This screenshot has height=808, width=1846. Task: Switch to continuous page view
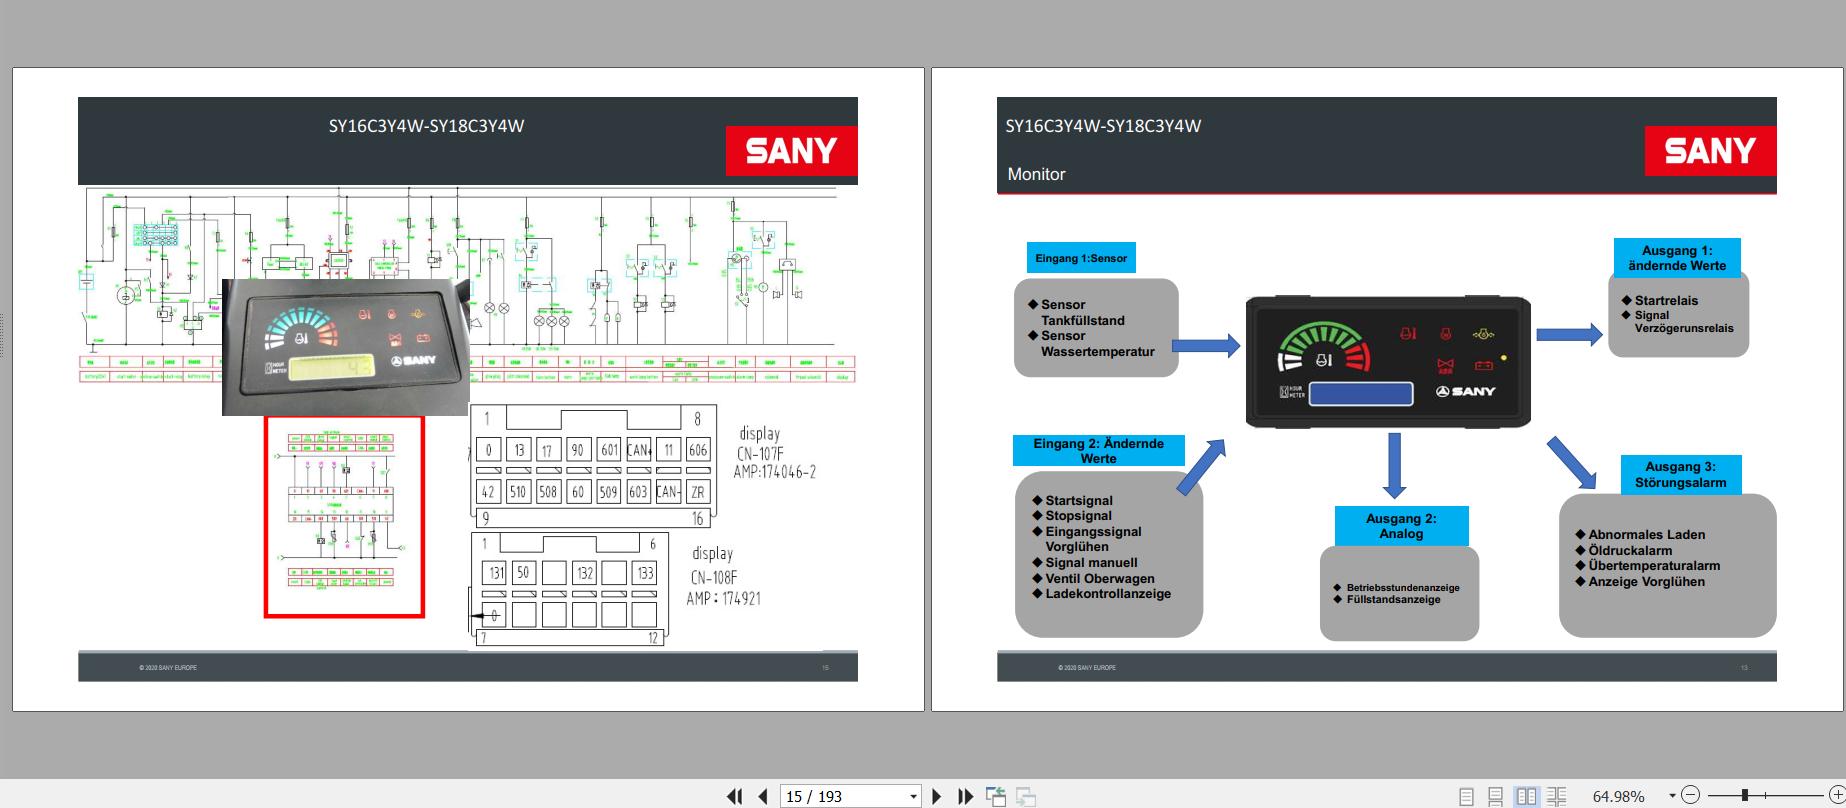pos(1495,797)
